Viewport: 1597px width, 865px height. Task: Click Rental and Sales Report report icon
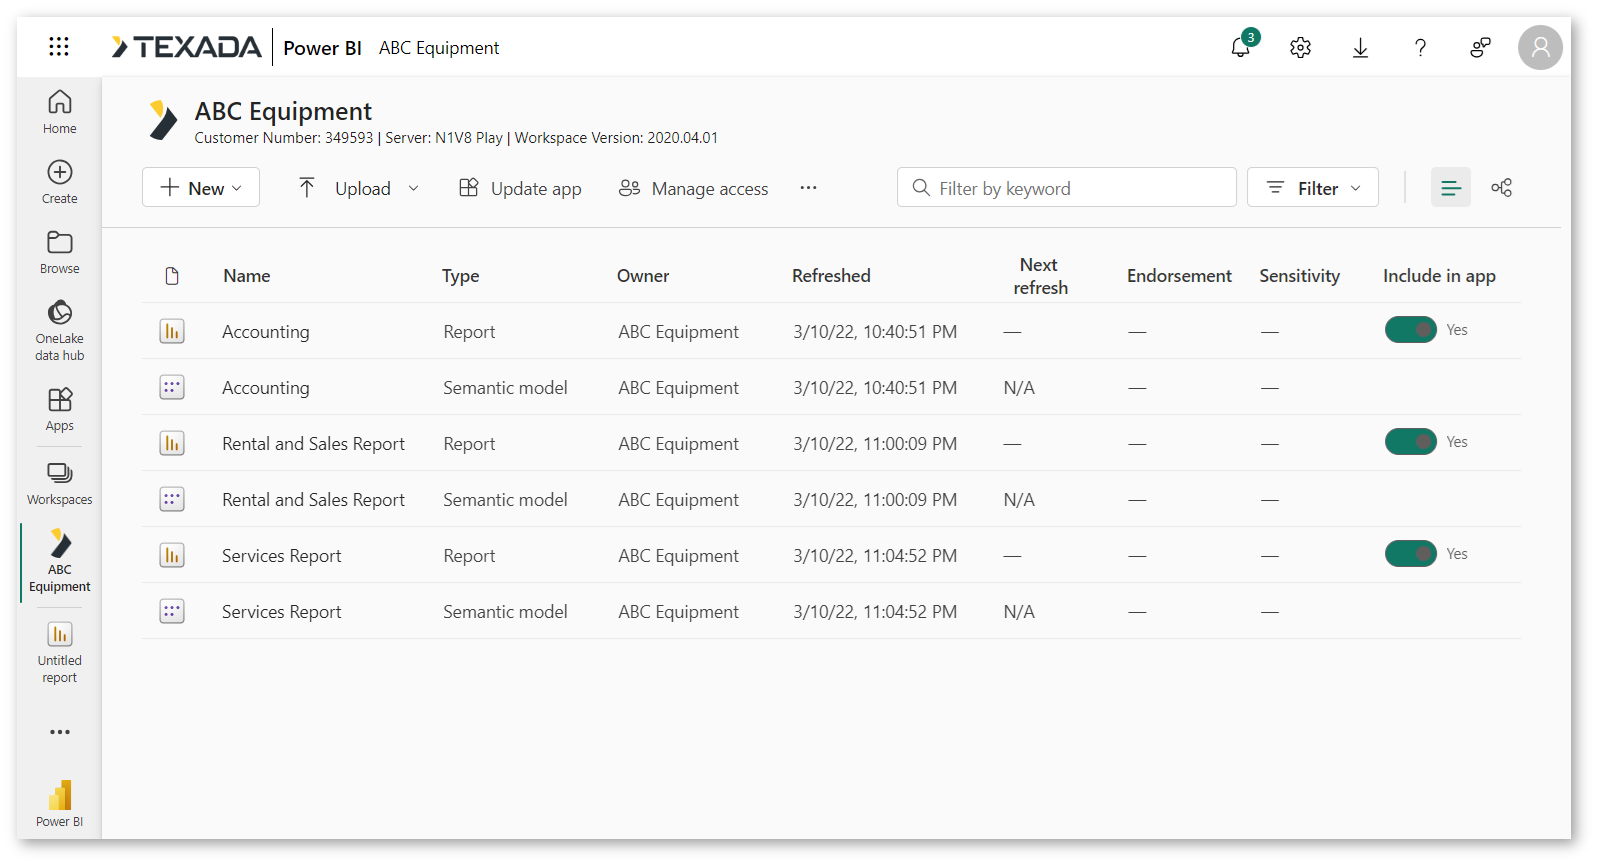click(x=172, y=443)
